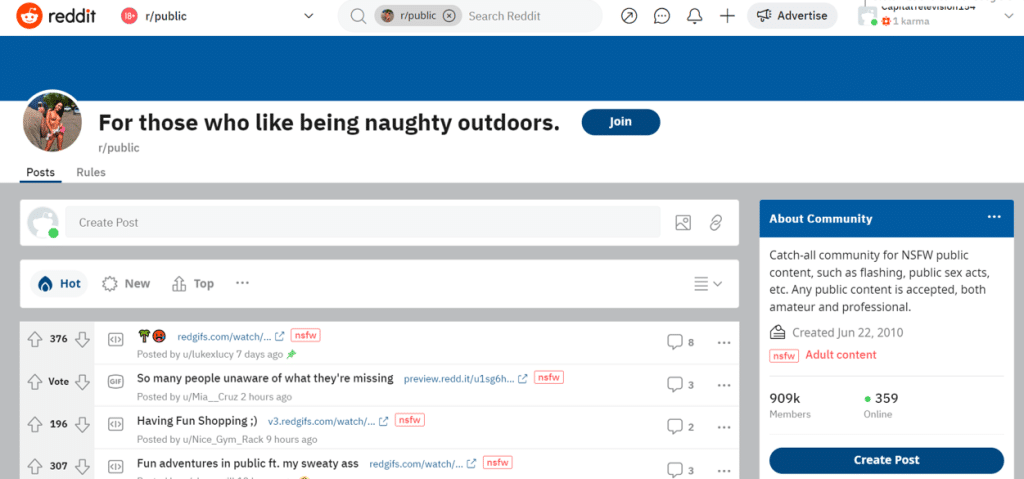Click 'Created Jun 22, 2010' text
The width and height of the screenshot is (1024, 479).
(847, 333)
